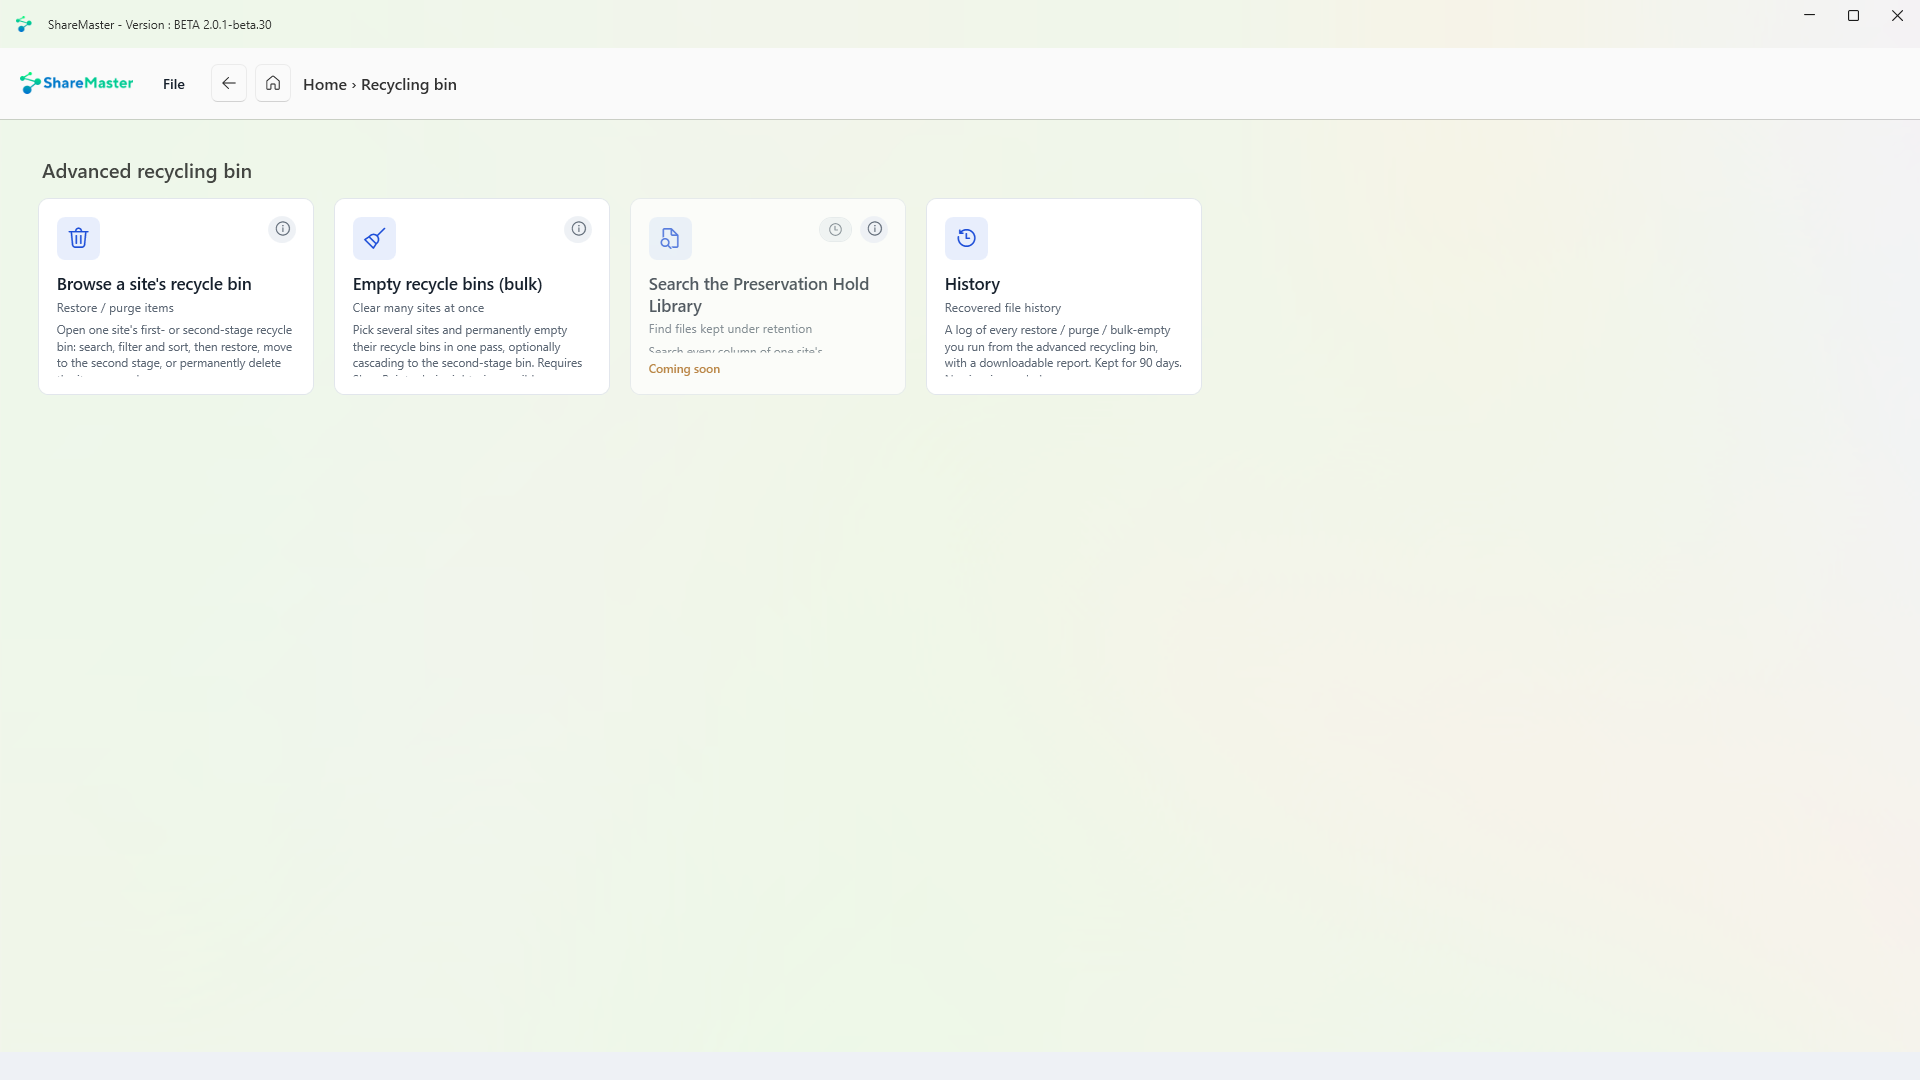Click the Restore / purge items subtitle

pyautogui.click(x=115, y=308)
